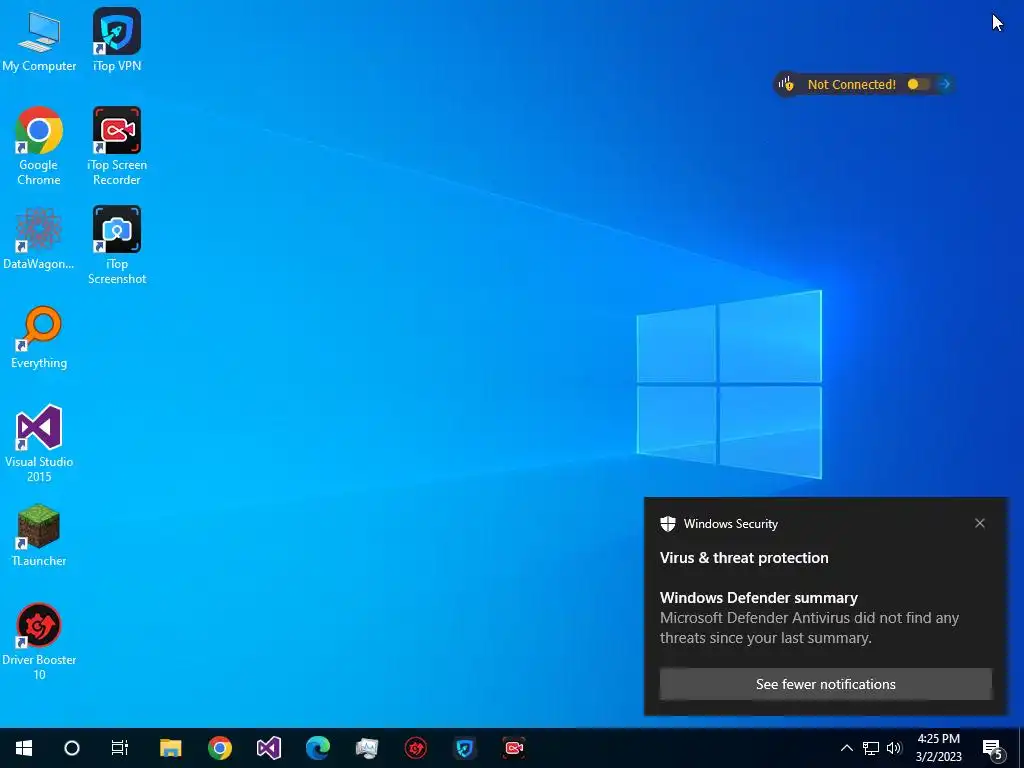Click the network icon in system tray

point(871,748)
